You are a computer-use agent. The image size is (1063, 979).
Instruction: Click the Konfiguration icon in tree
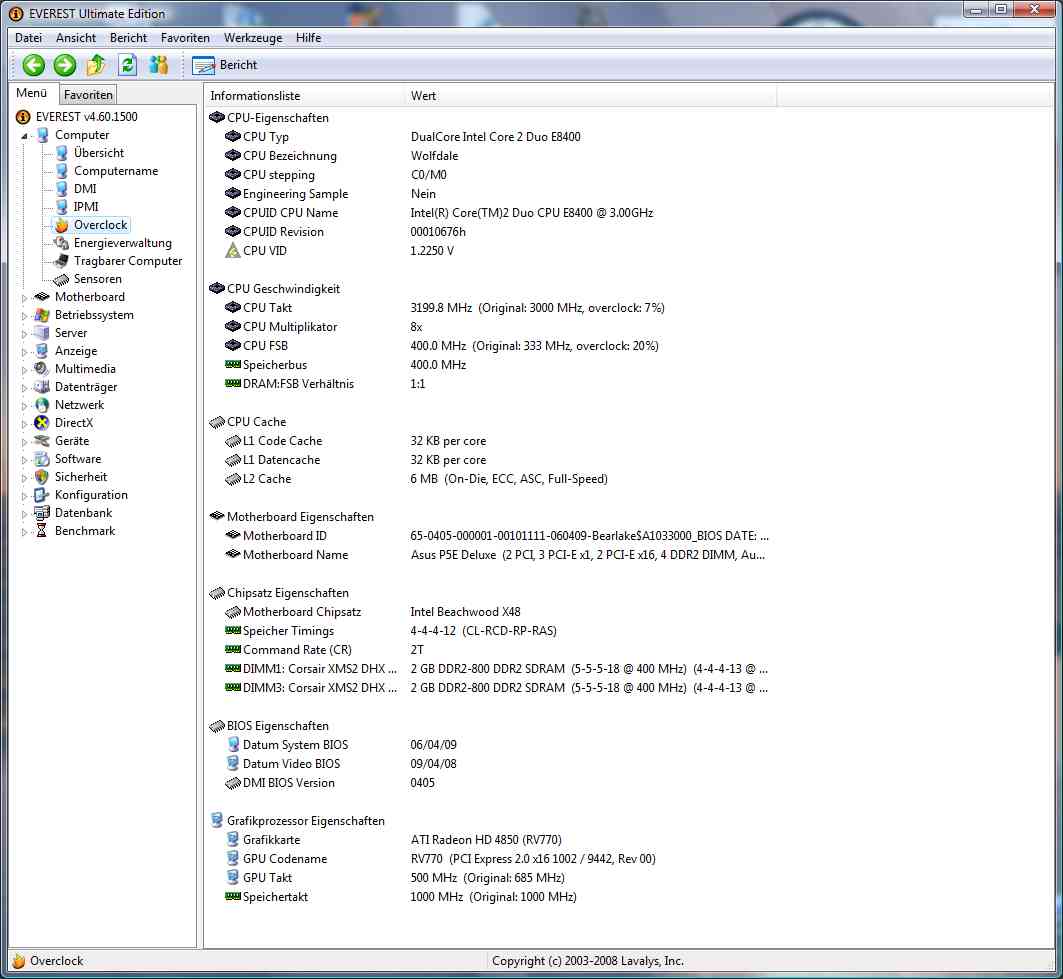[42, 495]
